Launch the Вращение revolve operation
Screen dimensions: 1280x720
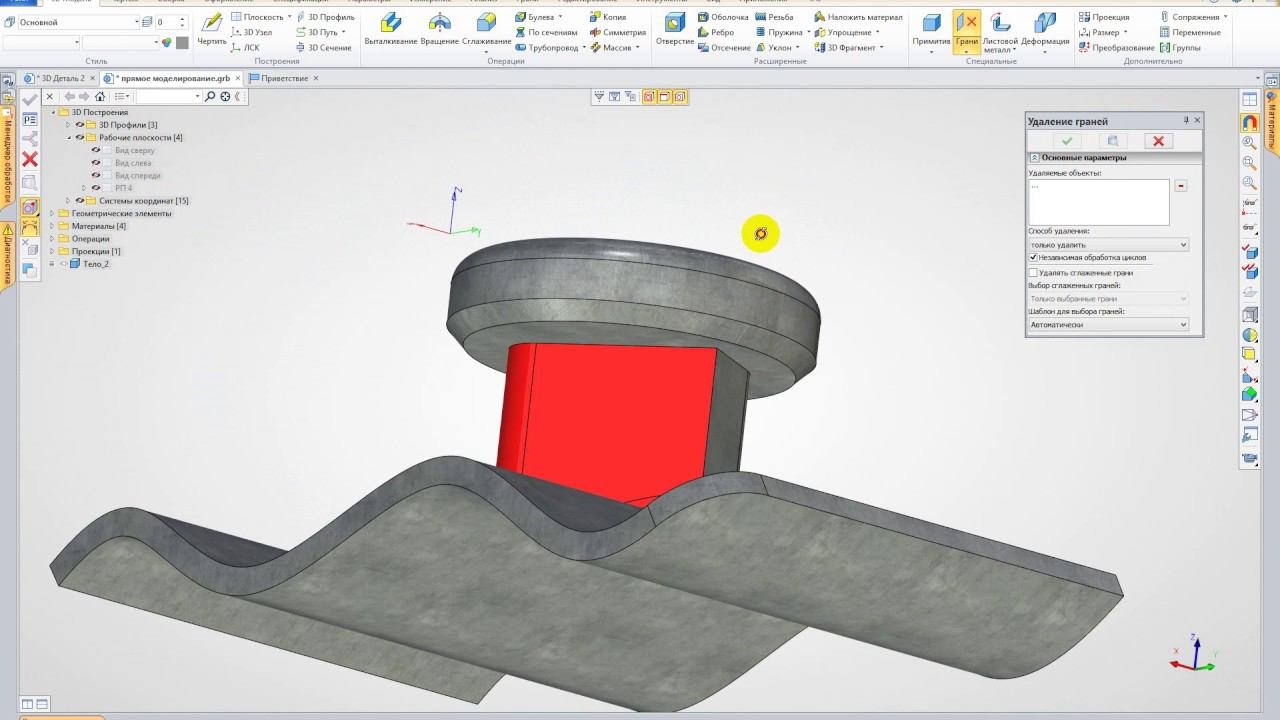439,28
